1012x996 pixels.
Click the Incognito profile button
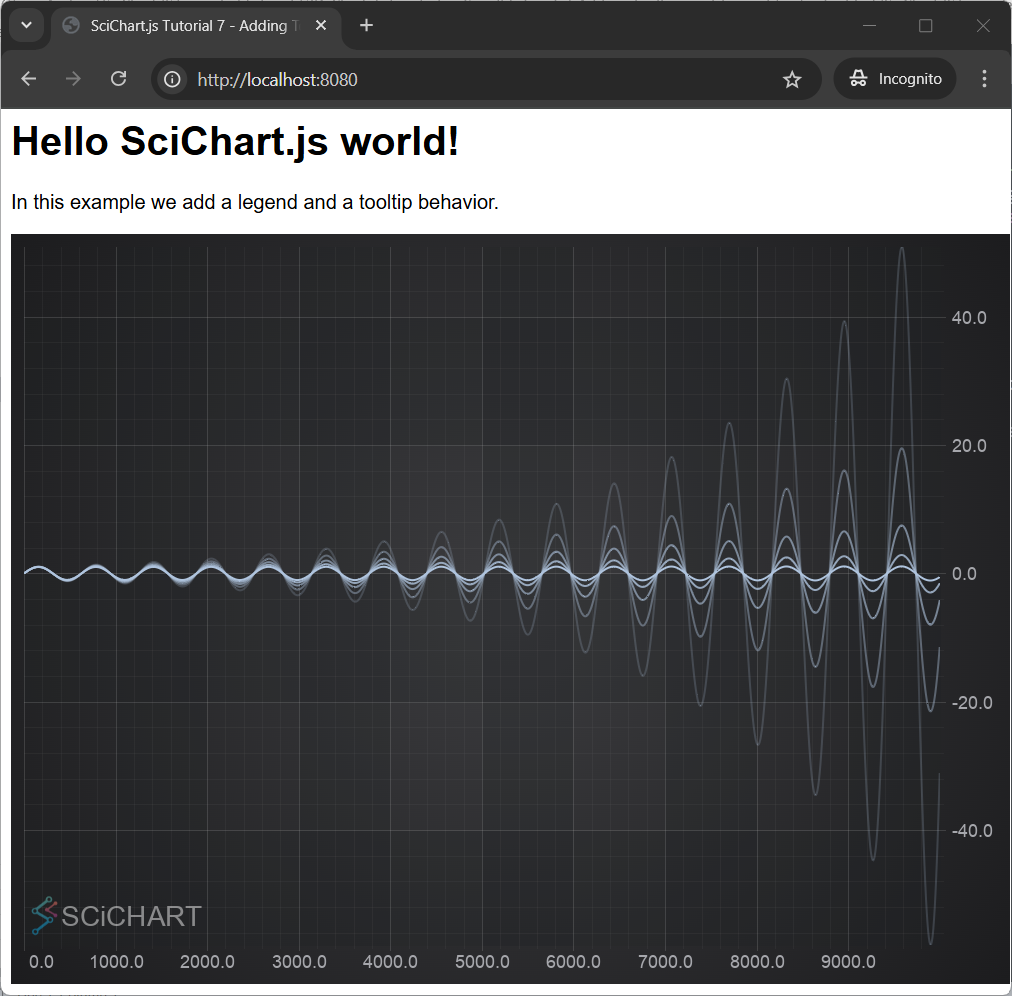(895, 79)
